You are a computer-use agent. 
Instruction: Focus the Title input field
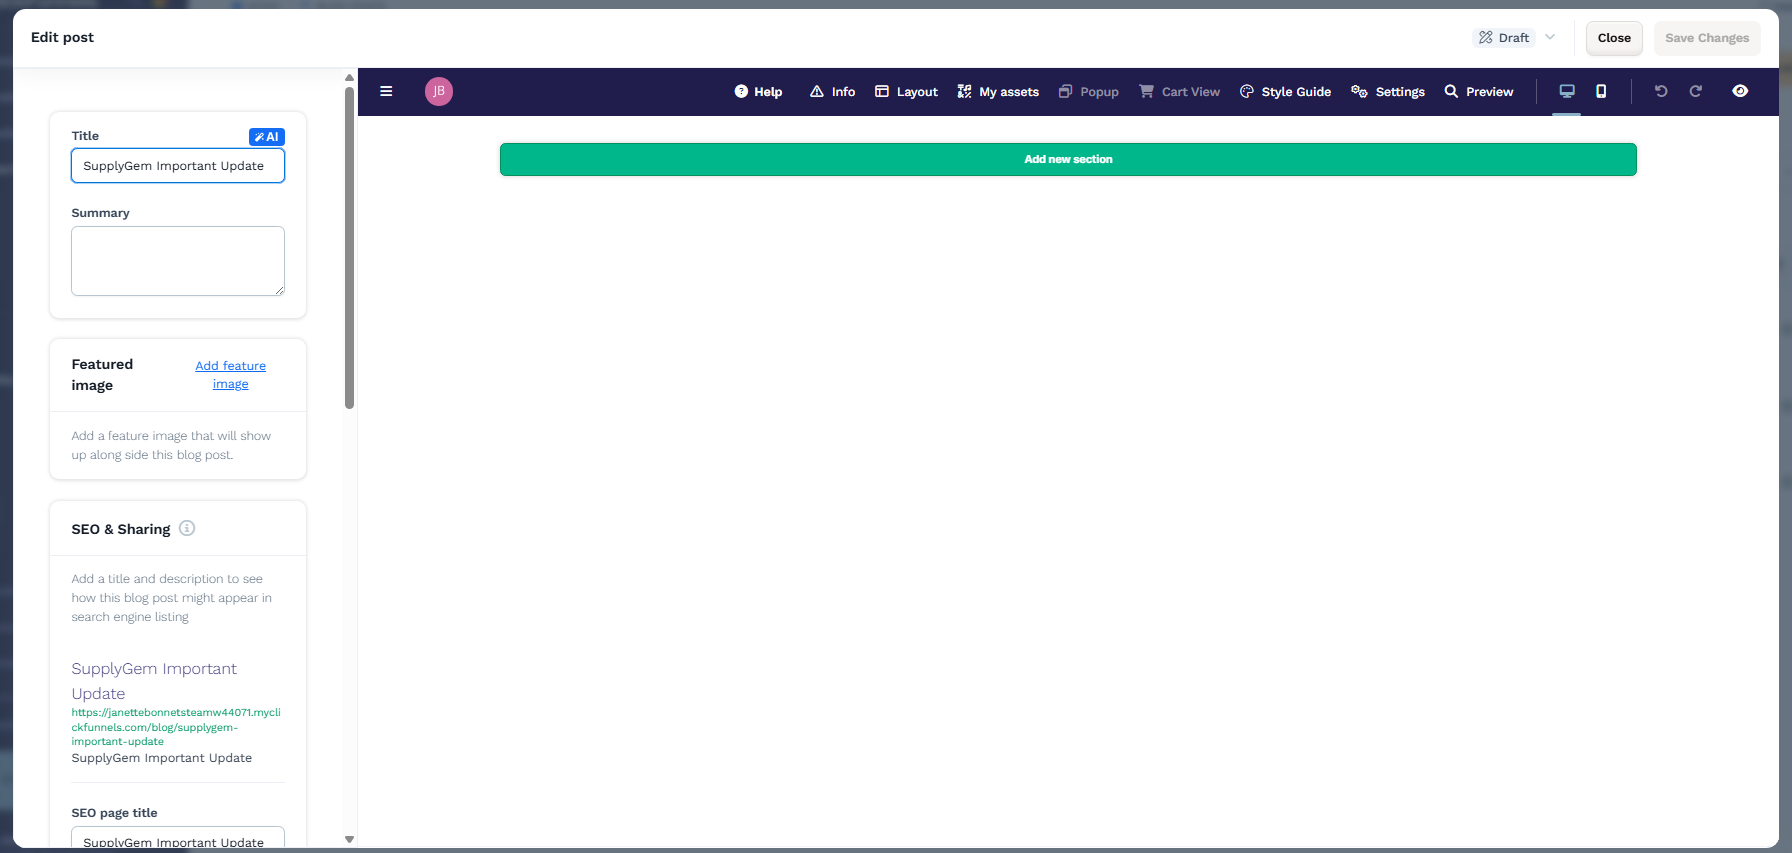click(x=178, y=166)
